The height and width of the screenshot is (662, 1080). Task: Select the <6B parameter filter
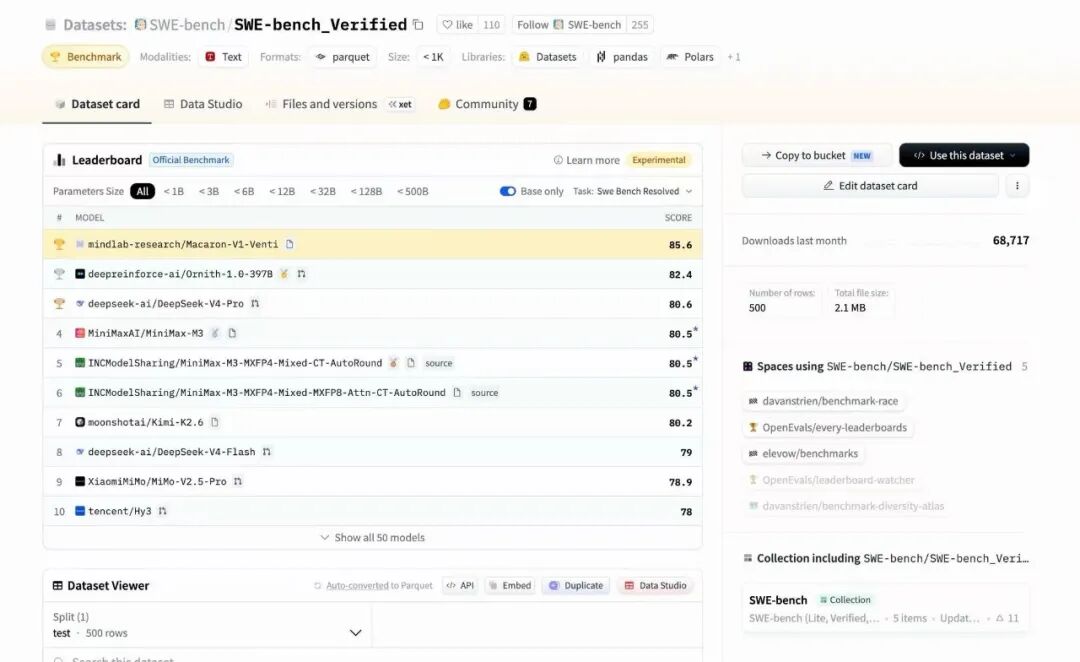coord(244,192)
